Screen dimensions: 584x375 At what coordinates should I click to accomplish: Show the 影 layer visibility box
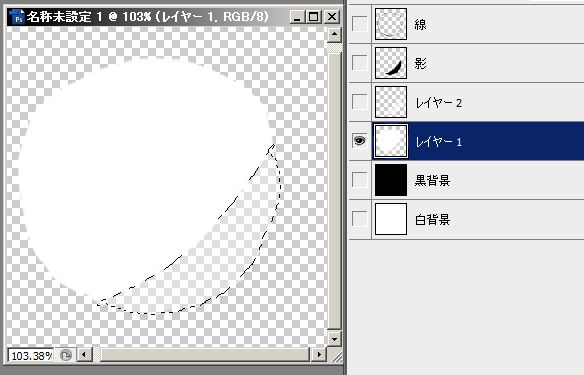359,63
